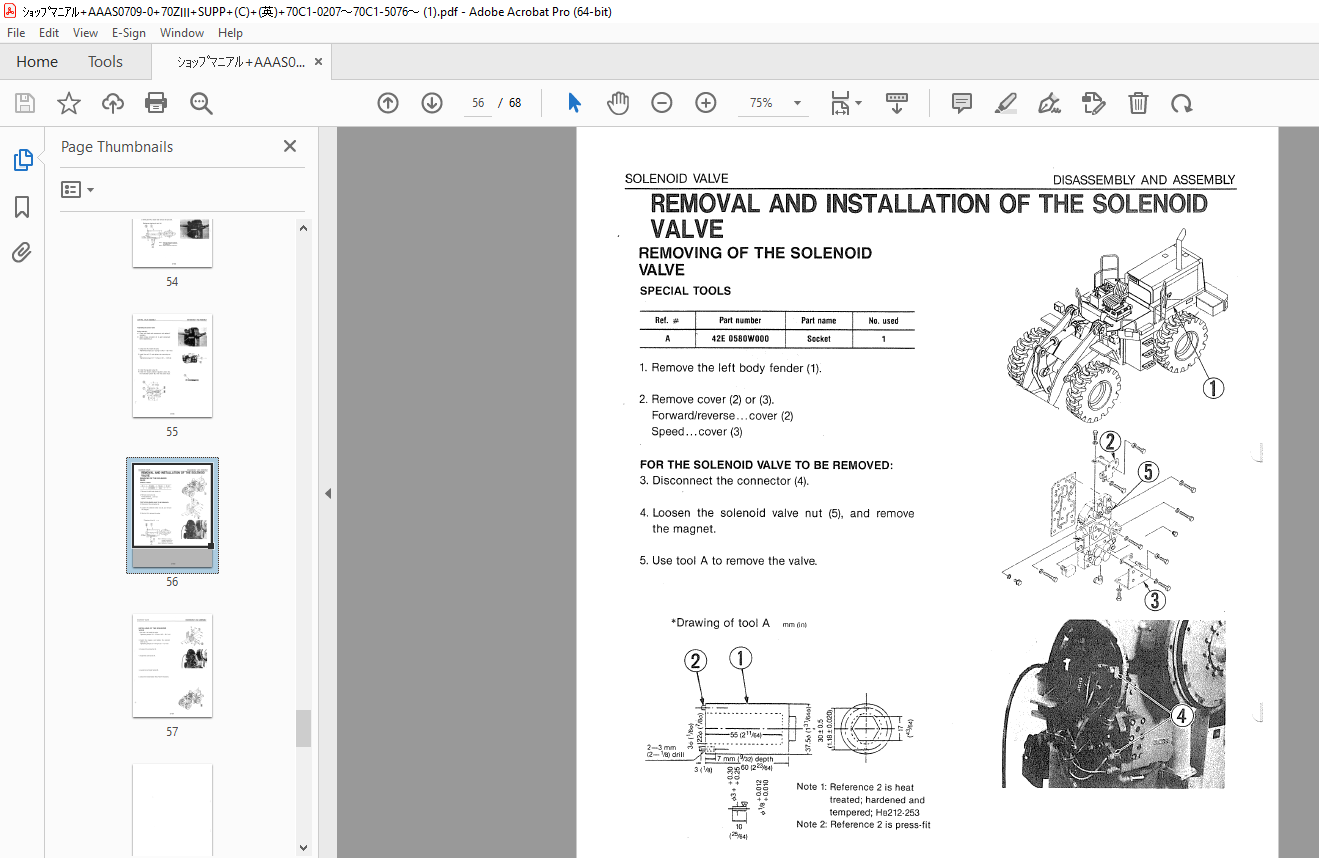
Task: Bookmark document with star icon
Action: [x=68, y=103]
